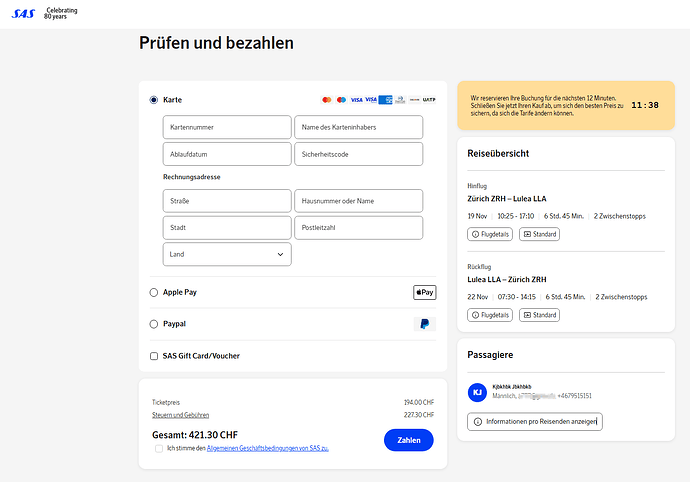690x482 pixels.
Task: Tick the SAS Gift Card/Voucher checkbox
Action: click(154, 356)
